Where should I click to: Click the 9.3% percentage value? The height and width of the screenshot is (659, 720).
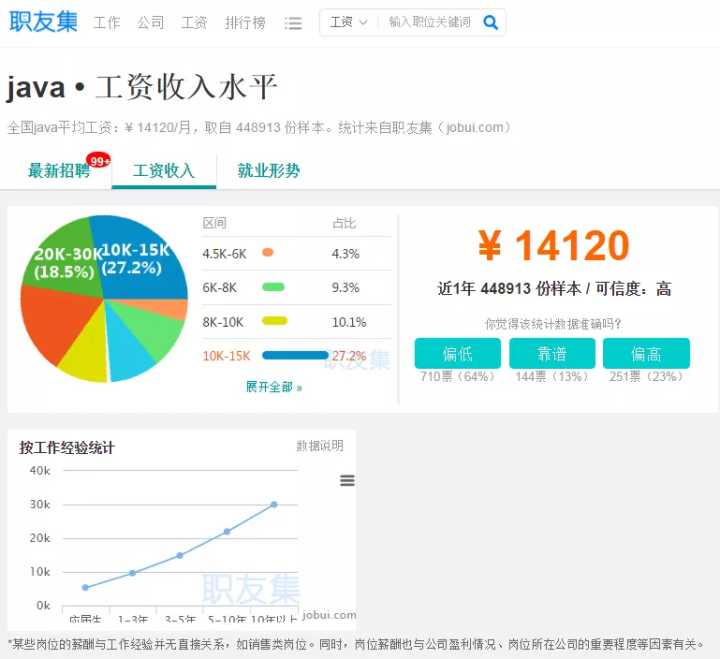(346, 288)
